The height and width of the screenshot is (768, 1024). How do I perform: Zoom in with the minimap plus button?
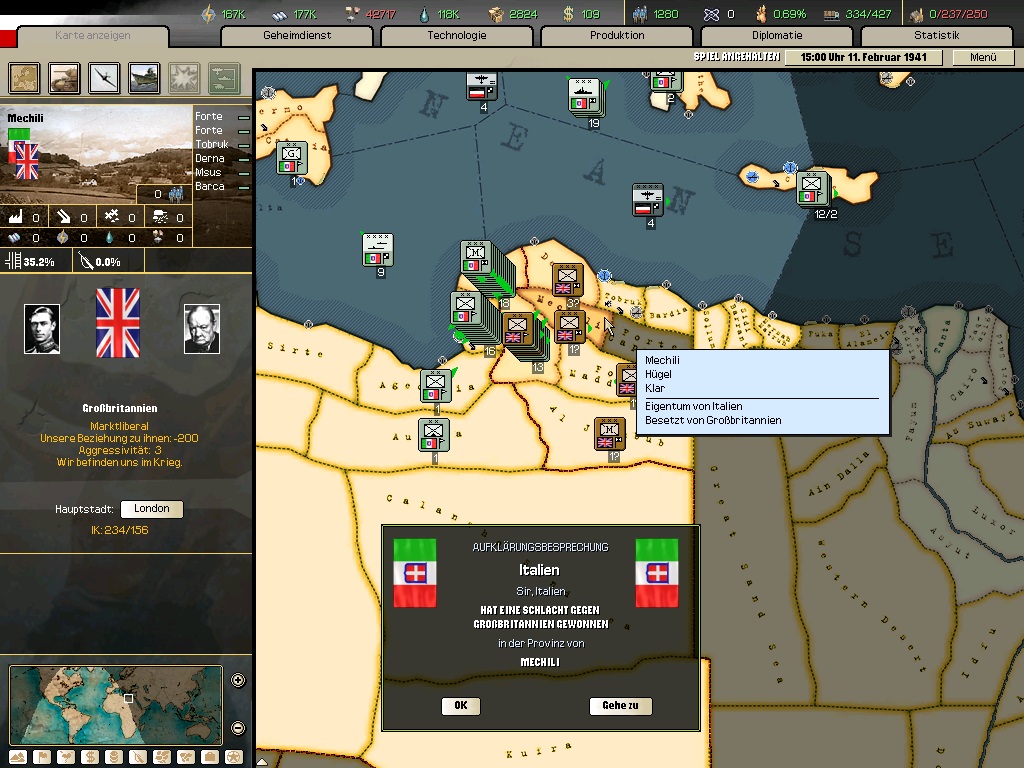238,681
